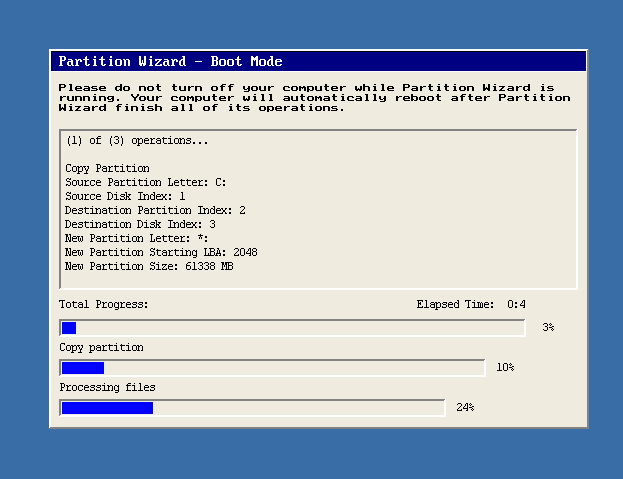Click 'New Partition Starting LBA: 2048' line
This screenshot has width=623, height=479.
click(x=161, y=252)
